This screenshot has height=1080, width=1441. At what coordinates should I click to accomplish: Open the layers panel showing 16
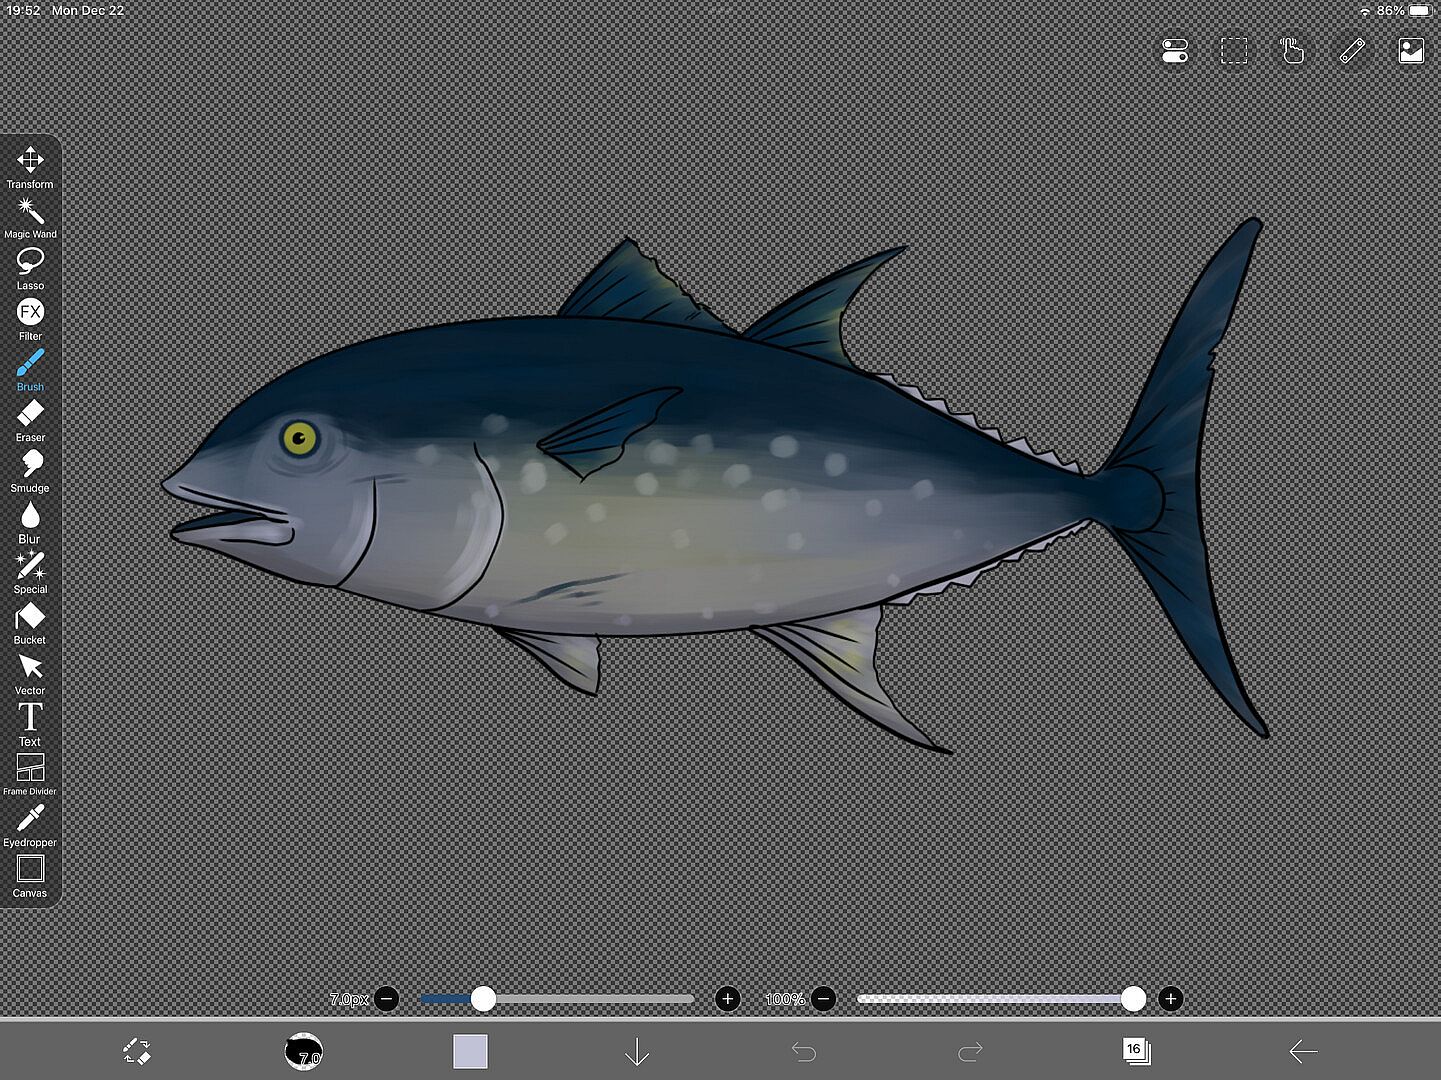point(1135,1051)
